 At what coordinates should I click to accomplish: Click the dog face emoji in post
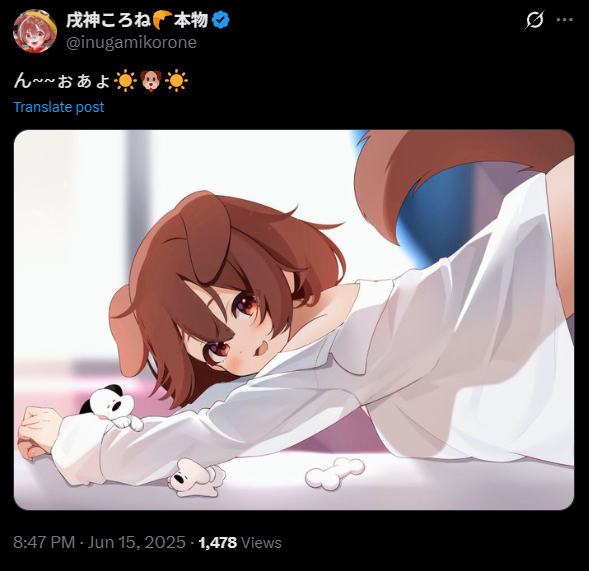[x=151, y=81]
